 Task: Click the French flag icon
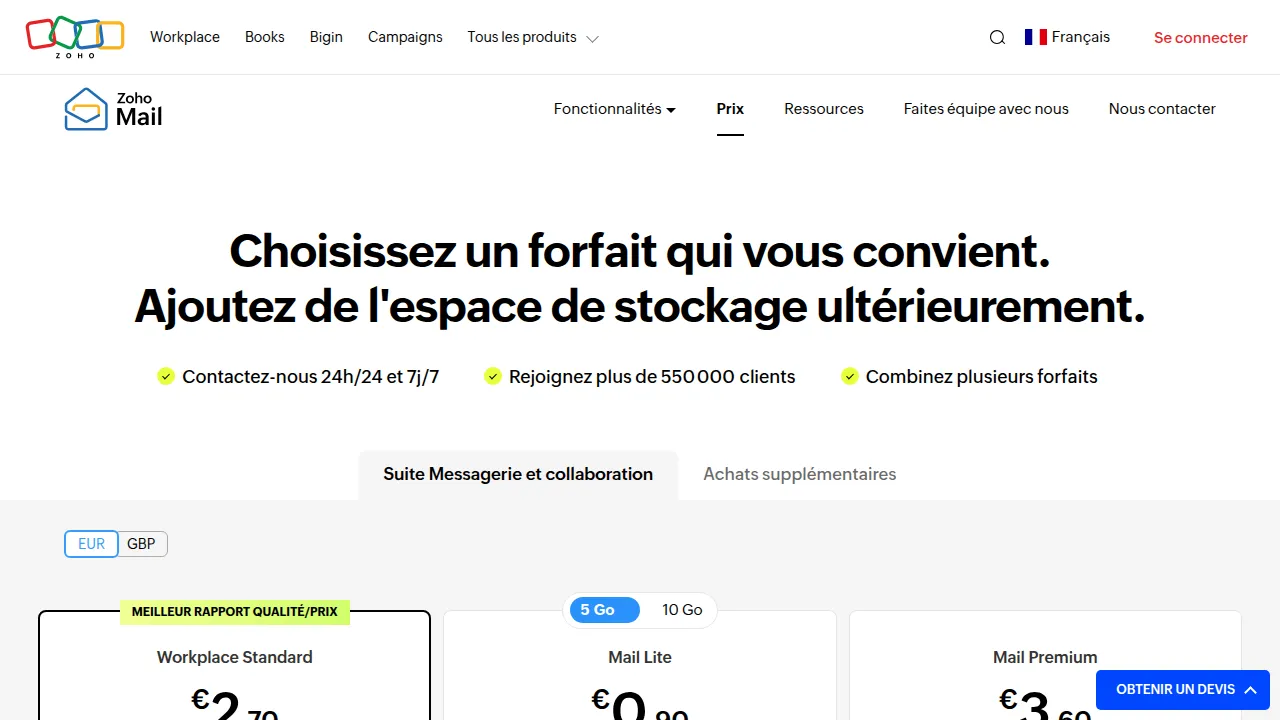tap(1035, 37)
